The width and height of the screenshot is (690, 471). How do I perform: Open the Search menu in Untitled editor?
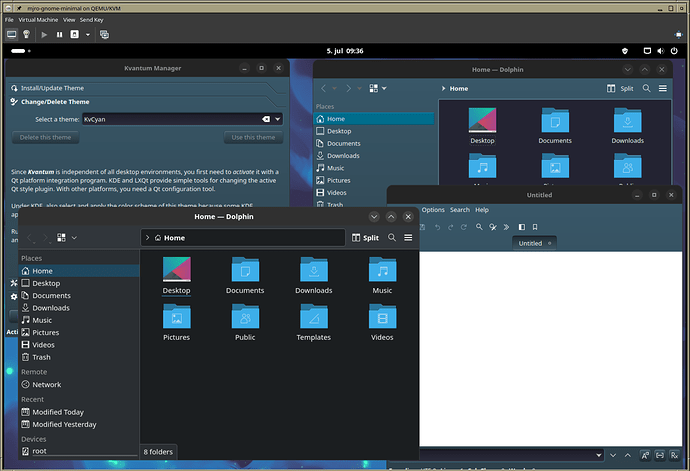tap(459, 210)
